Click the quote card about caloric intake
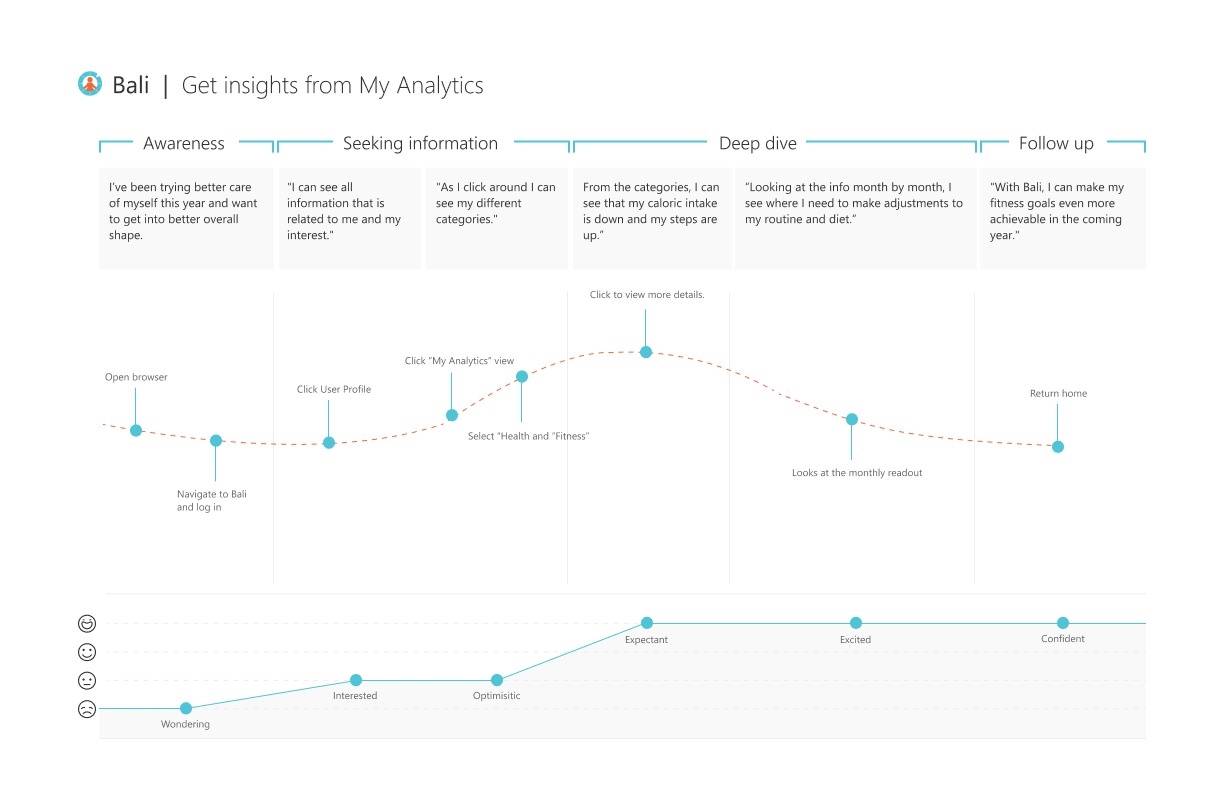The image size is (1224, 806). pos(651,218)
